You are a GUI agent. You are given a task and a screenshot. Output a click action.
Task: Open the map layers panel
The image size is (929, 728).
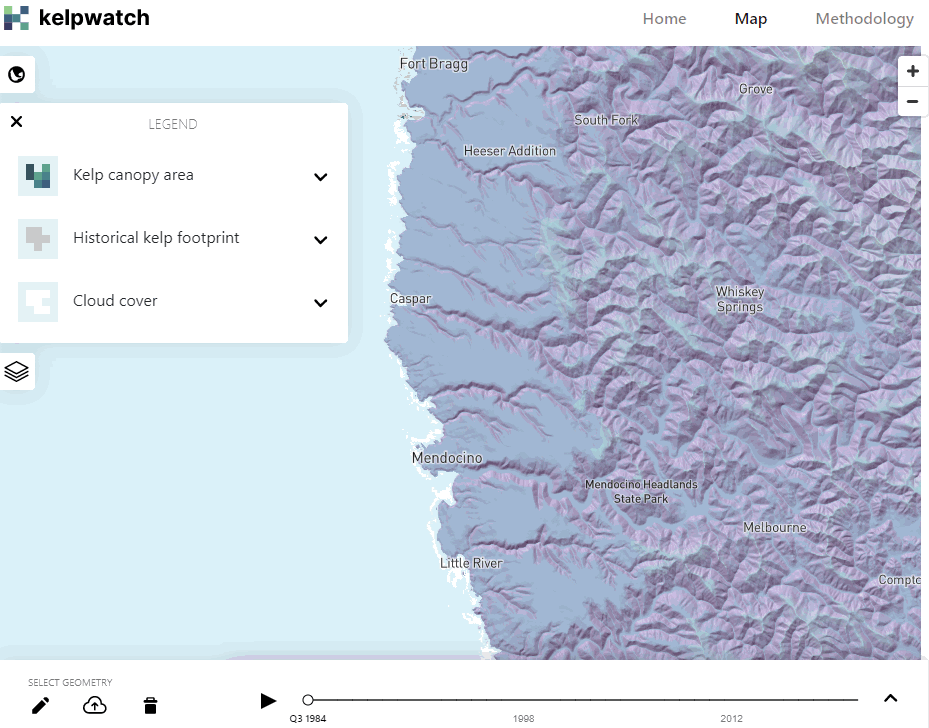click(x=18, y=371)
